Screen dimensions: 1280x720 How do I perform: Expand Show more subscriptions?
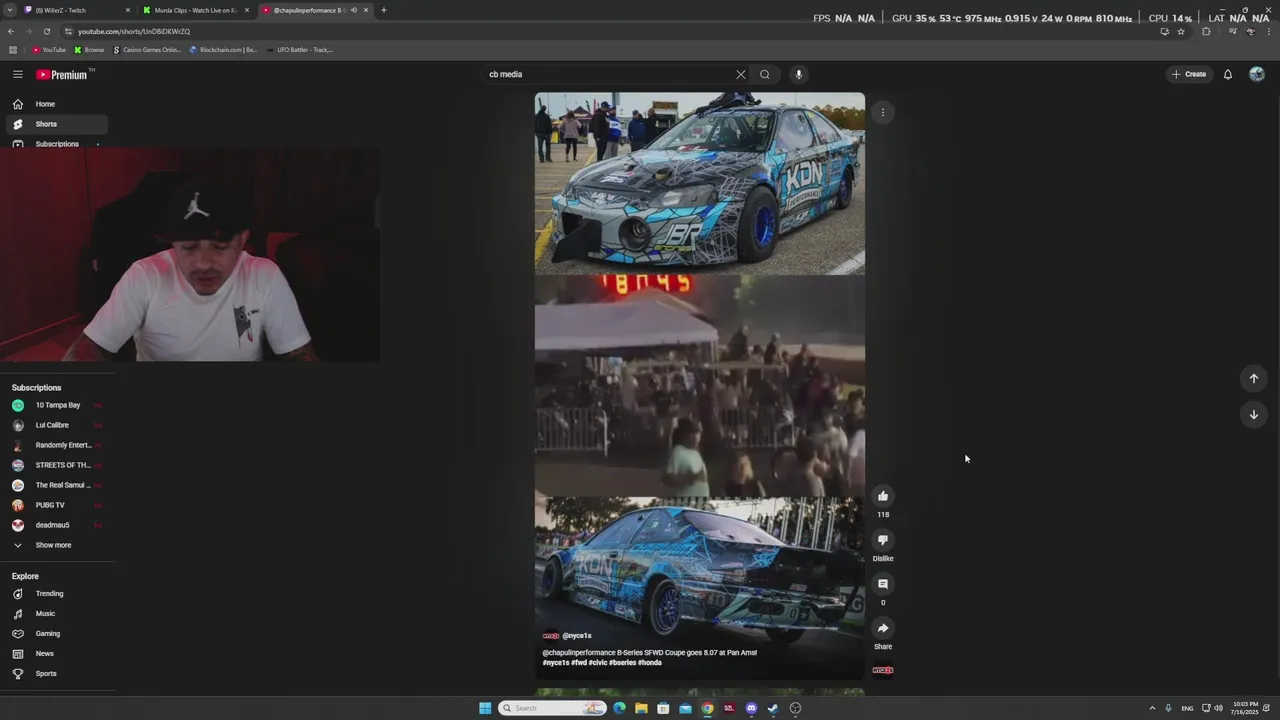[58, 545]
